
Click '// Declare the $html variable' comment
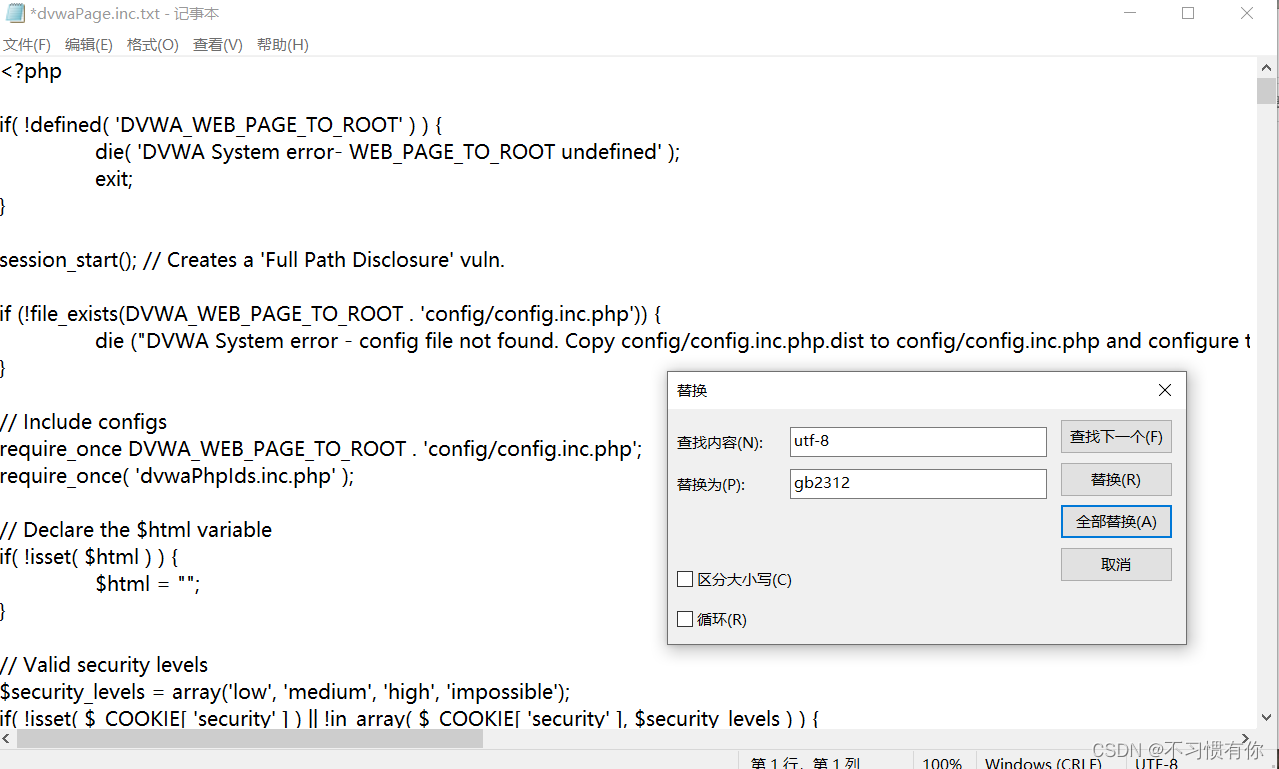tap(136, 530)
